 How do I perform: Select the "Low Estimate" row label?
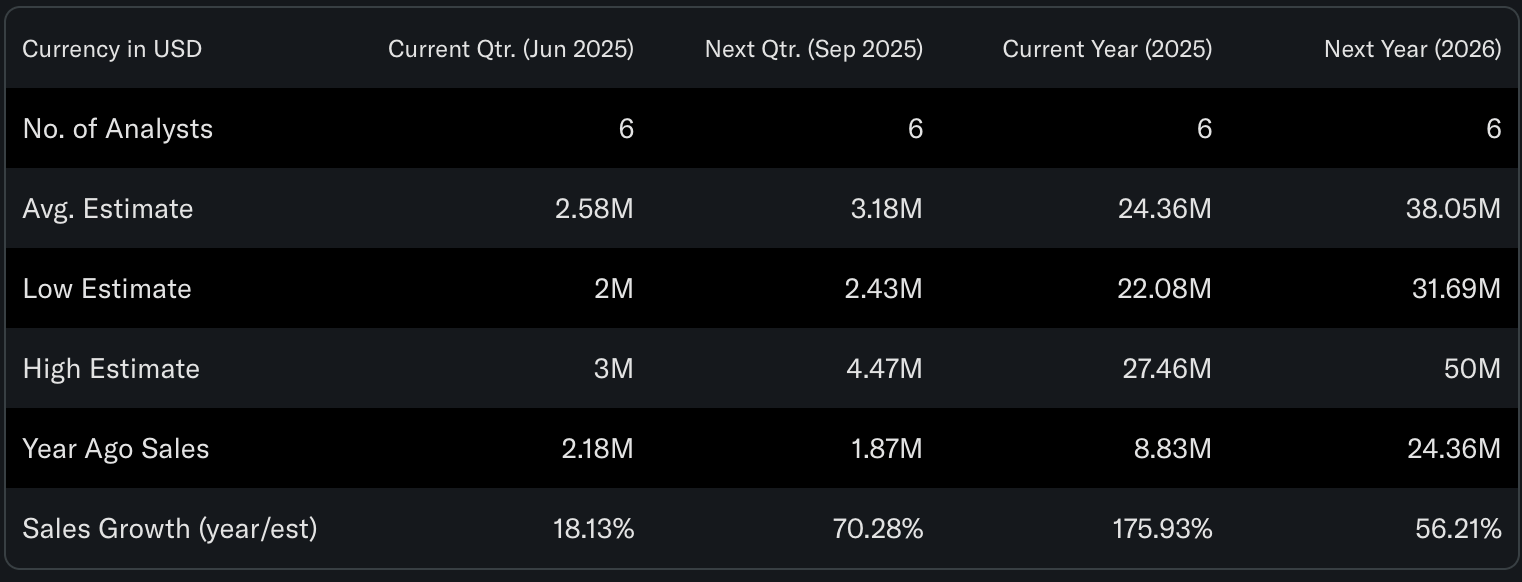[x=107, y=289]
